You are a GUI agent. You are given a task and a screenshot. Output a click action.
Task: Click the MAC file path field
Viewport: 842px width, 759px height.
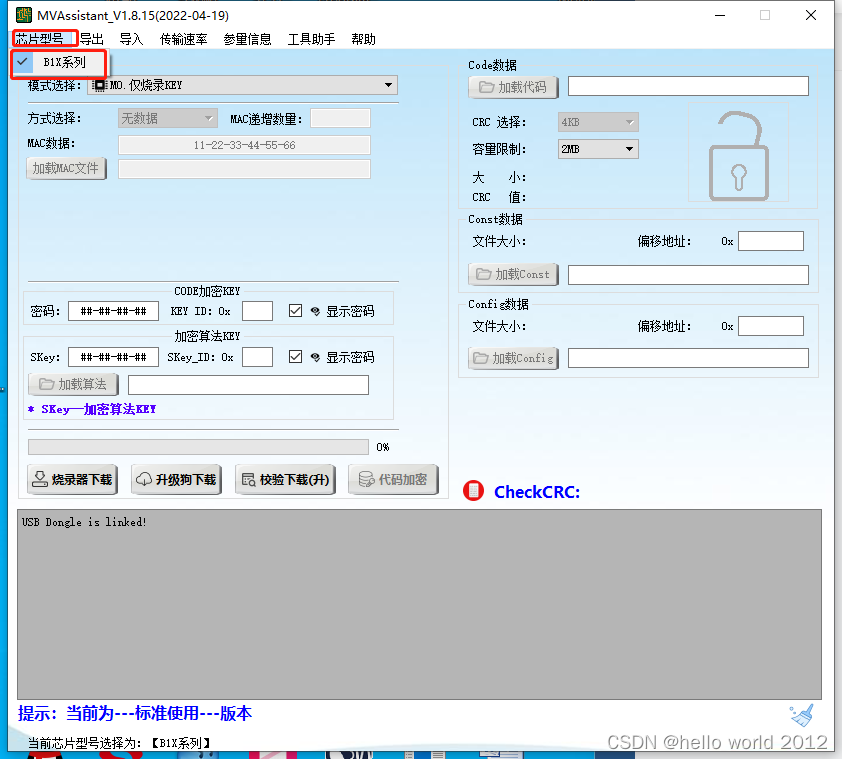point(244,169)
